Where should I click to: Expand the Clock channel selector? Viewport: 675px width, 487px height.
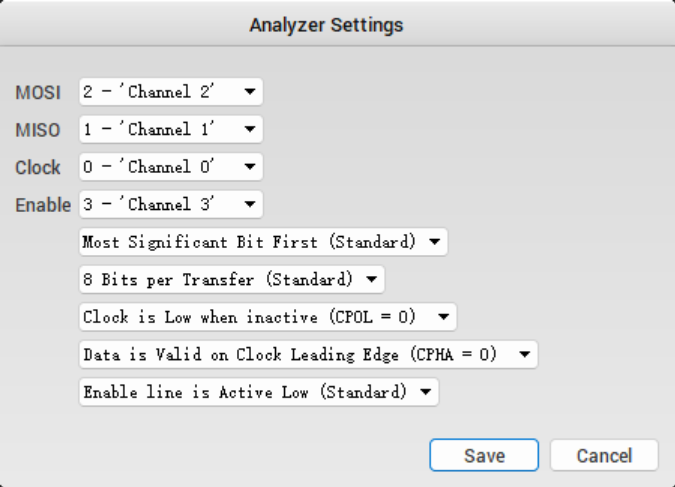point(170,167)
